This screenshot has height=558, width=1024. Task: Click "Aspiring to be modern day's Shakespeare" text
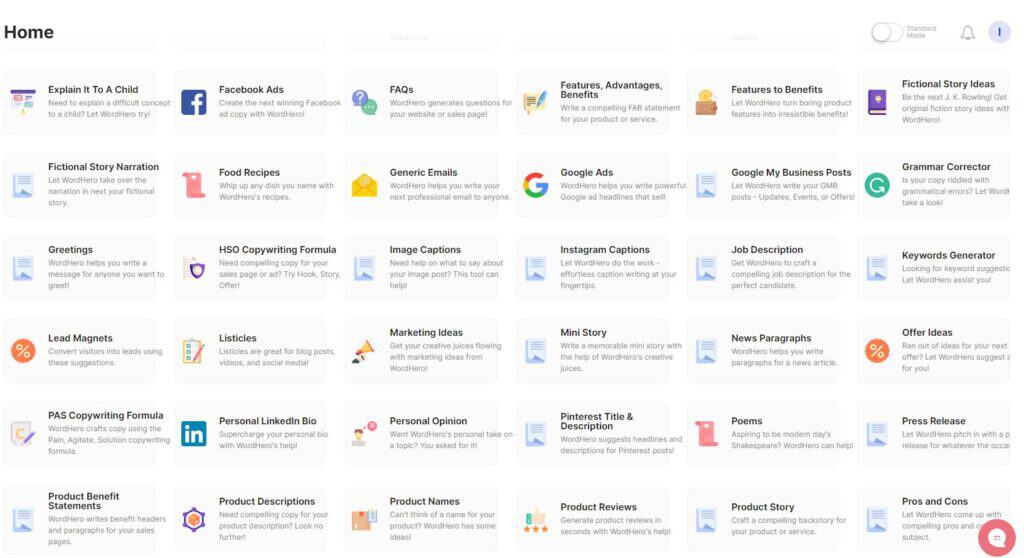pos(792,440)
